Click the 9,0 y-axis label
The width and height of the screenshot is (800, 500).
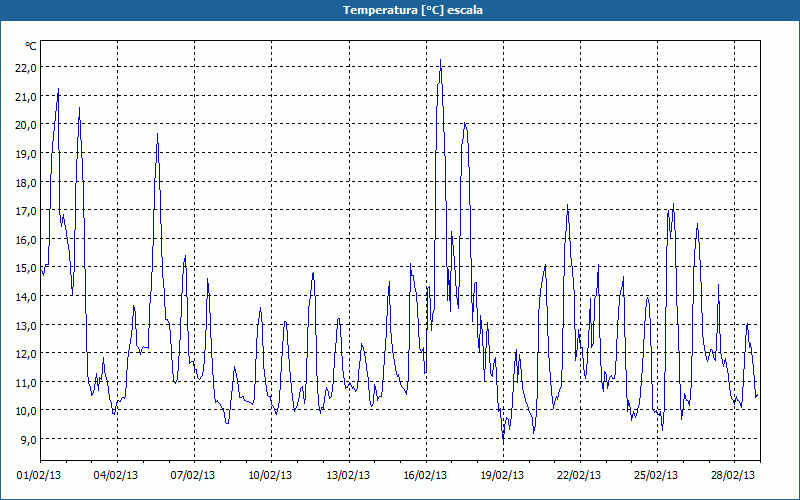coord(29,439)
